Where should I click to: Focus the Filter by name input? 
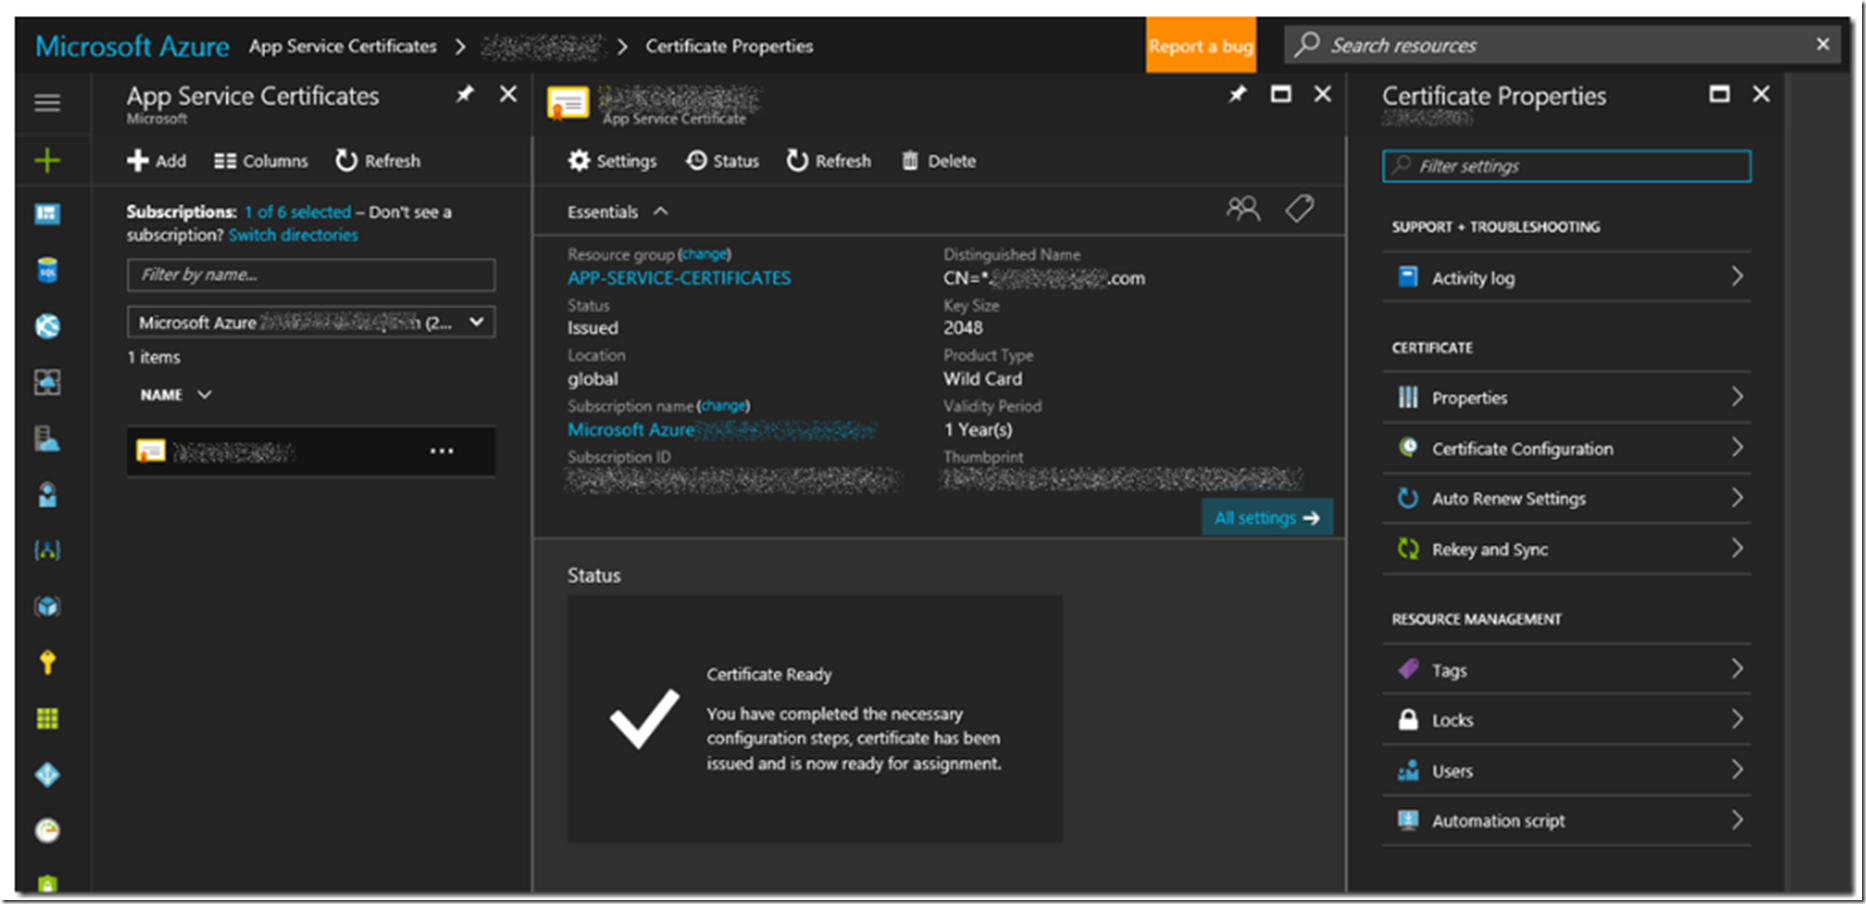click(311, 275)
